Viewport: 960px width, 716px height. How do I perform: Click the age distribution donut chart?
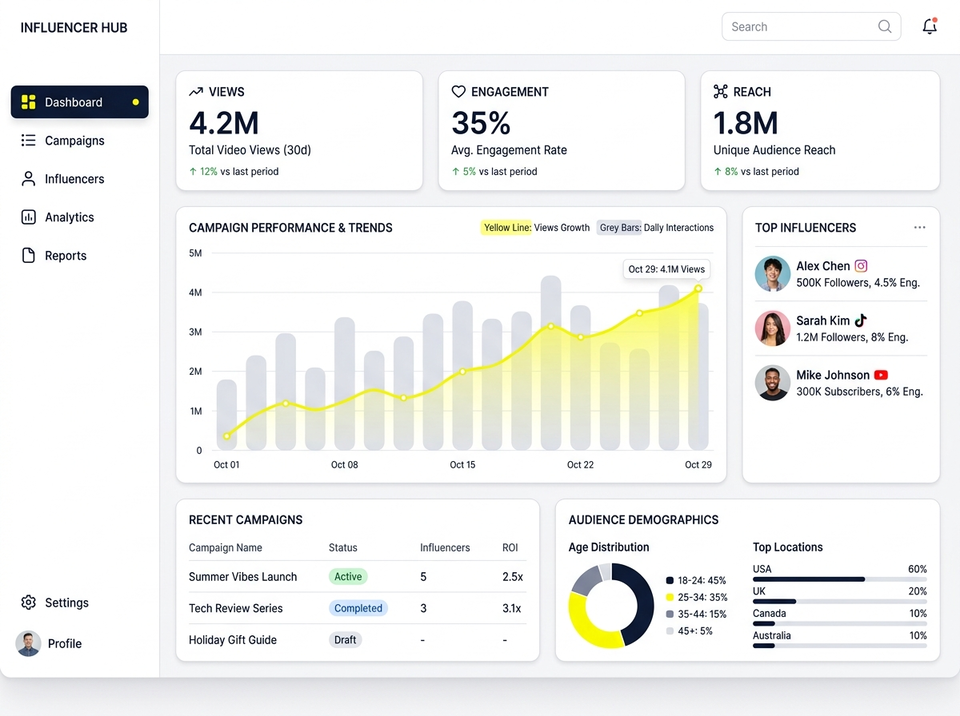coord(610,606)
